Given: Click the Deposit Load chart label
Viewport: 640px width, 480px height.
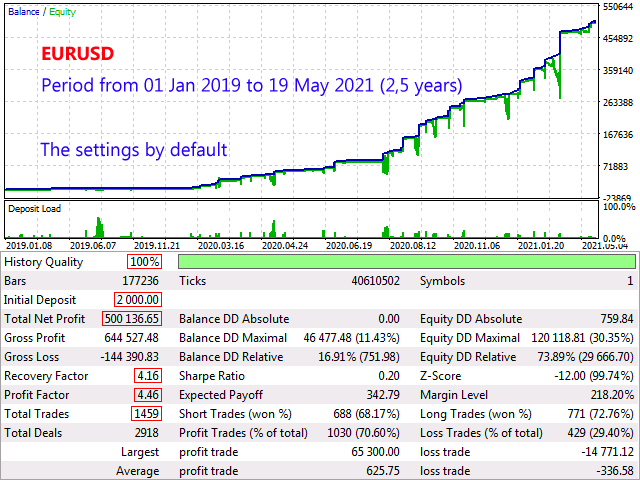Looking at the screenshot, I should click(x=34, y=209).
